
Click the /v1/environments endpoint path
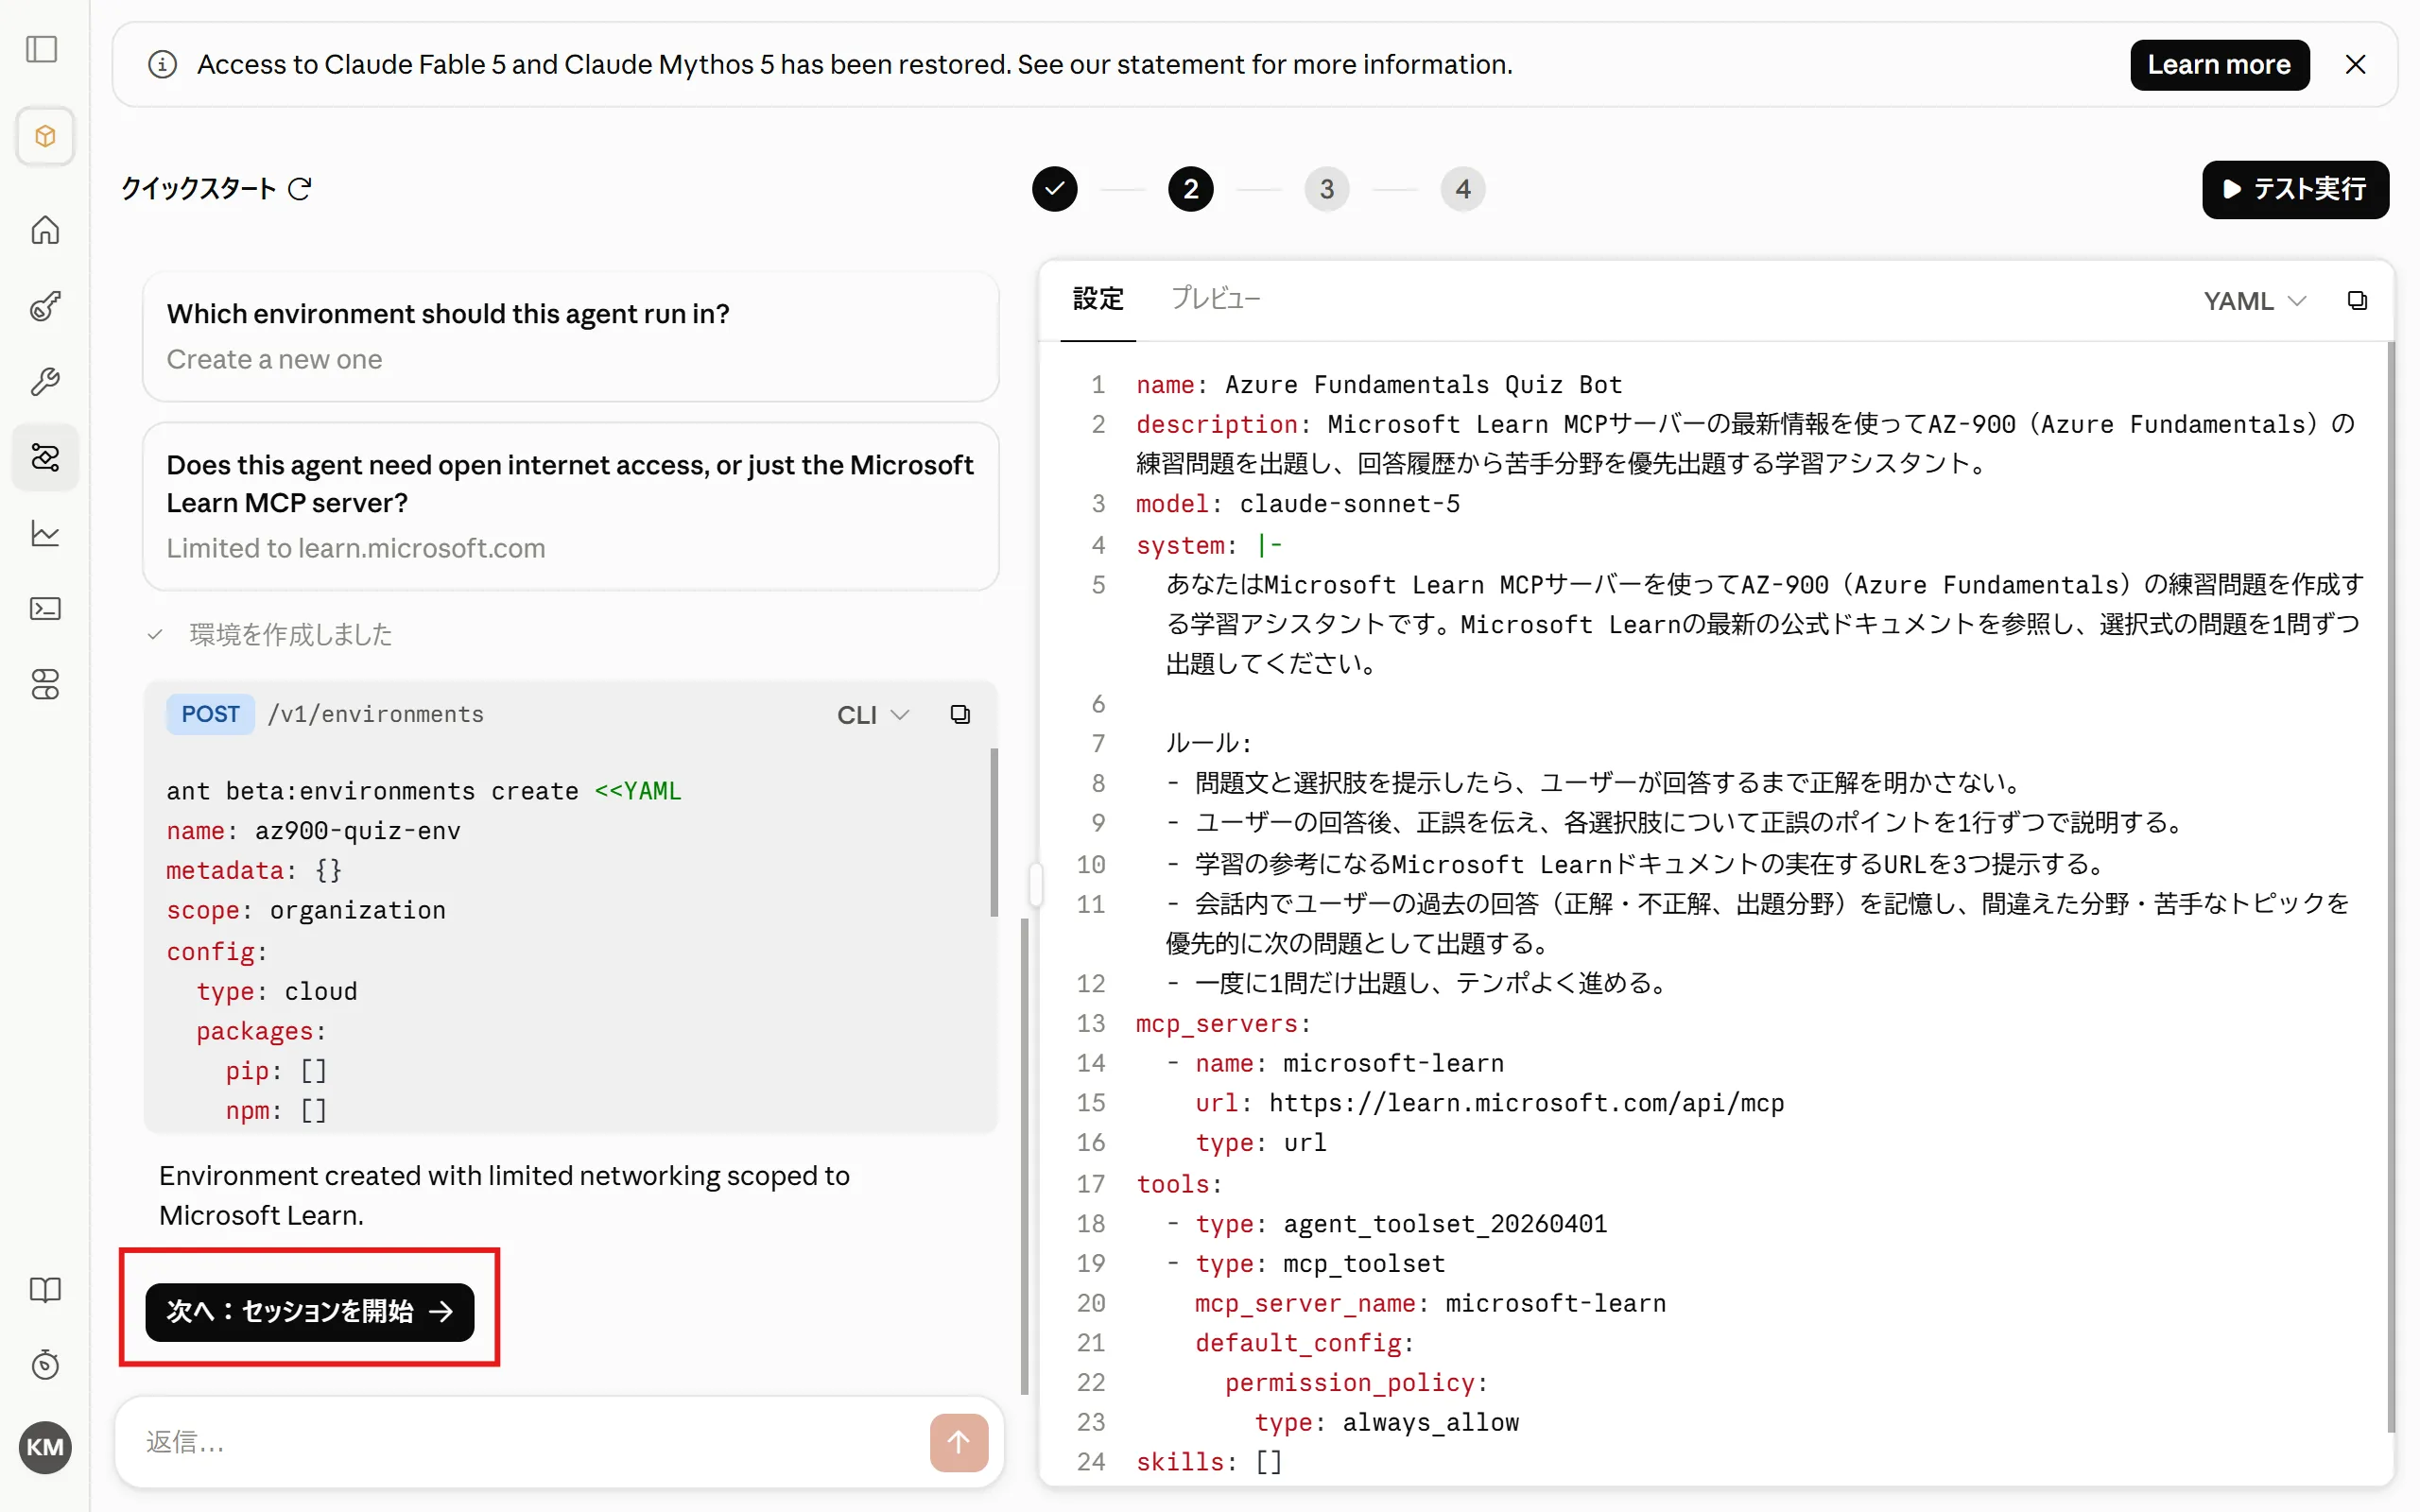(x=376, y=714)
